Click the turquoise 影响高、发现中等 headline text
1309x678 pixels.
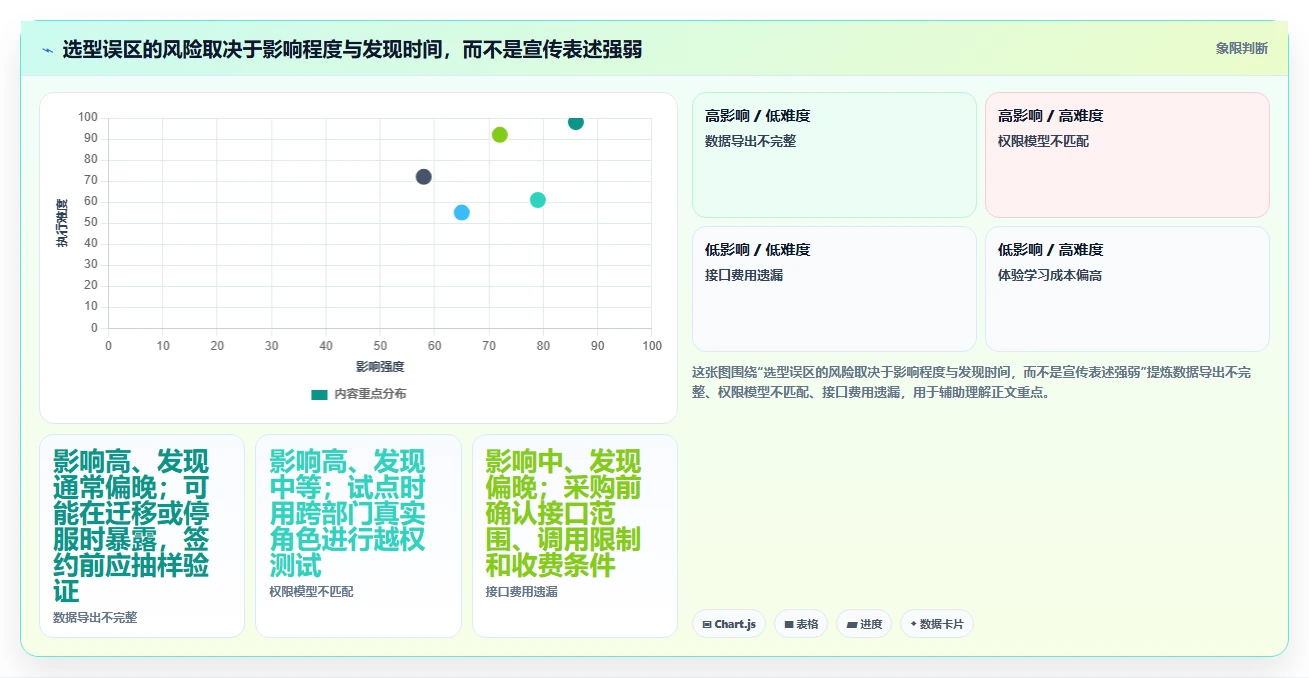[x=347, y=513]
